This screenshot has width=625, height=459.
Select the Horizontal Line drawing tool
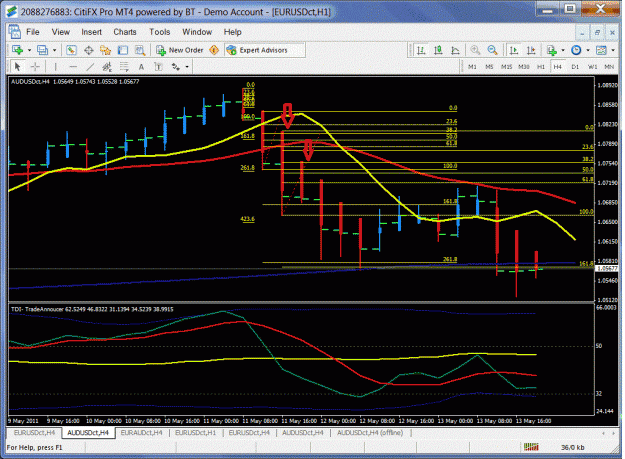click(73, 67)
